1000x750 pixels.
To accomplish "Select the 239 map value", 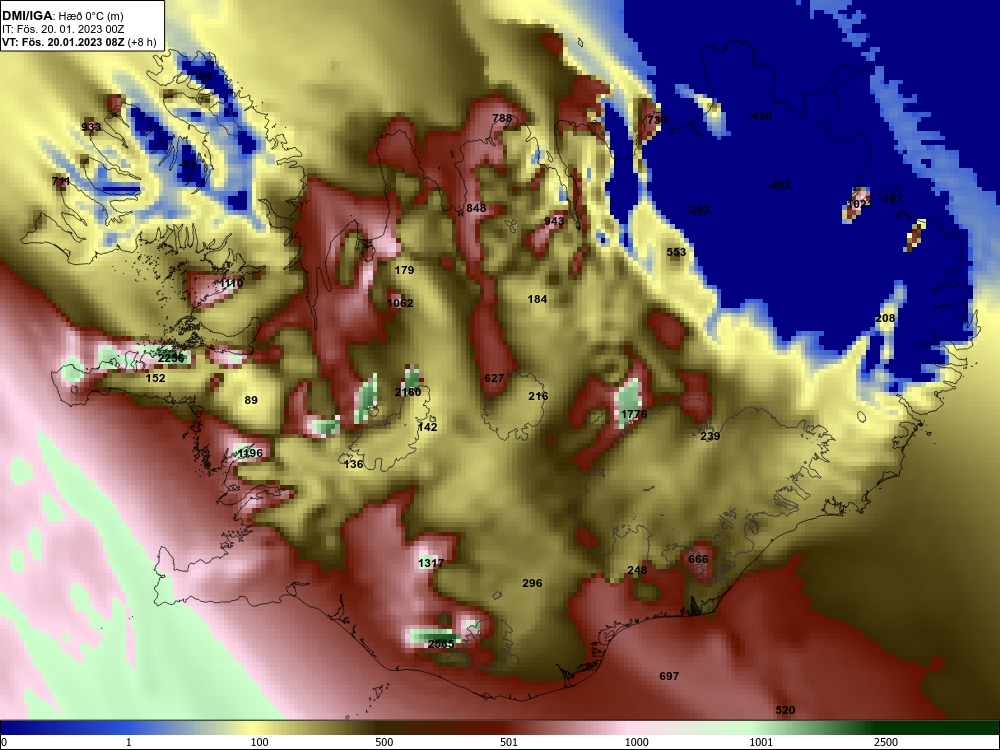I will point(710,436).
